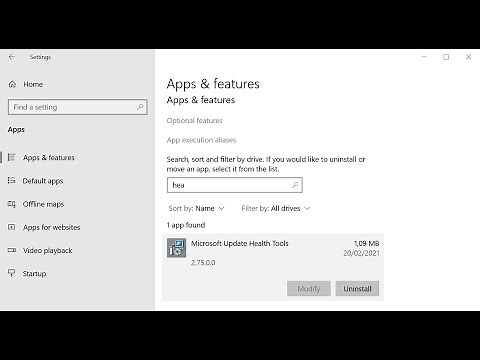Go back using the Settings back arrow
The width and height of the screenshot is (480, 360).
[x=12, y=57]
